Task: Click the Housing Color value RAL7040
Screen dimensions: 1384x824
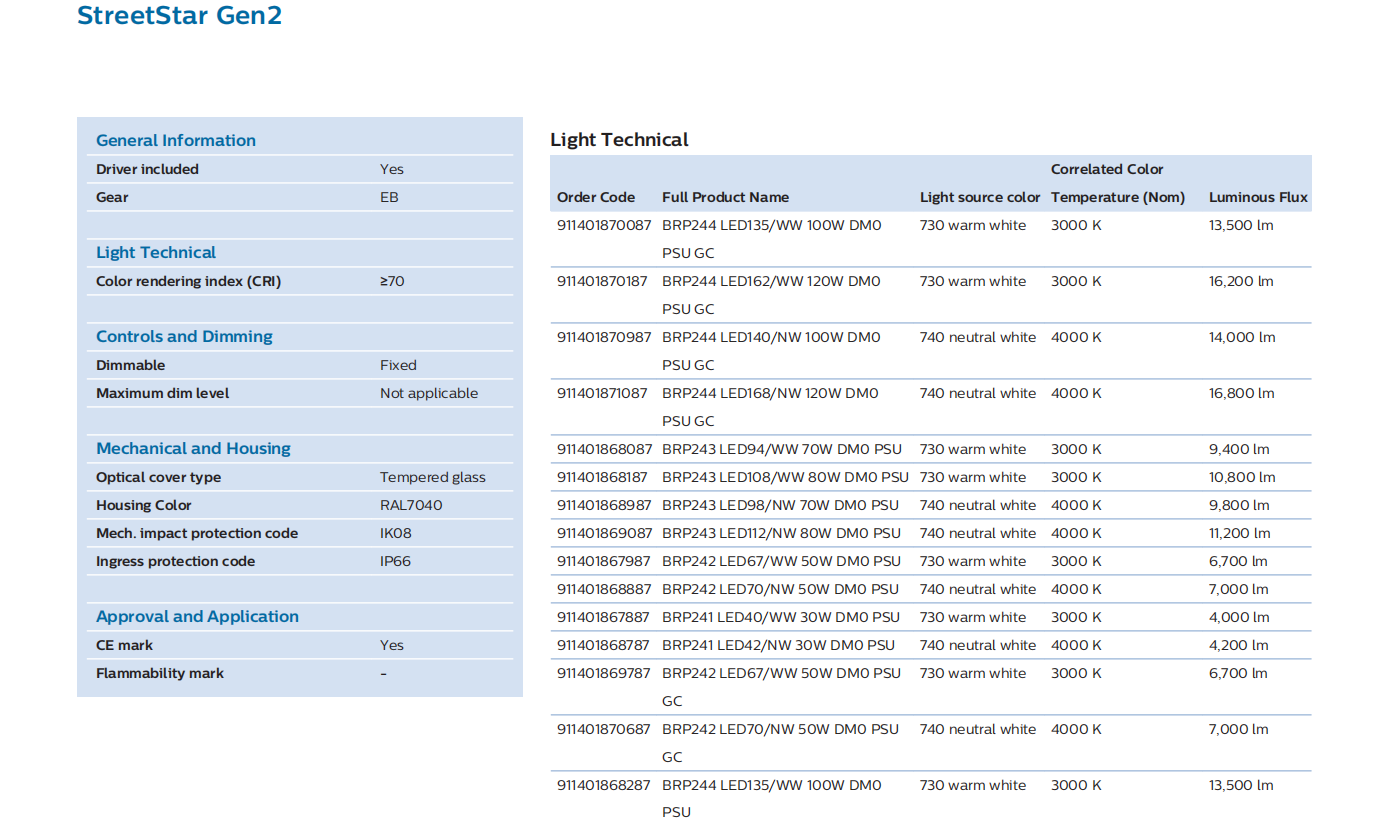Action: tap(411, 505)
